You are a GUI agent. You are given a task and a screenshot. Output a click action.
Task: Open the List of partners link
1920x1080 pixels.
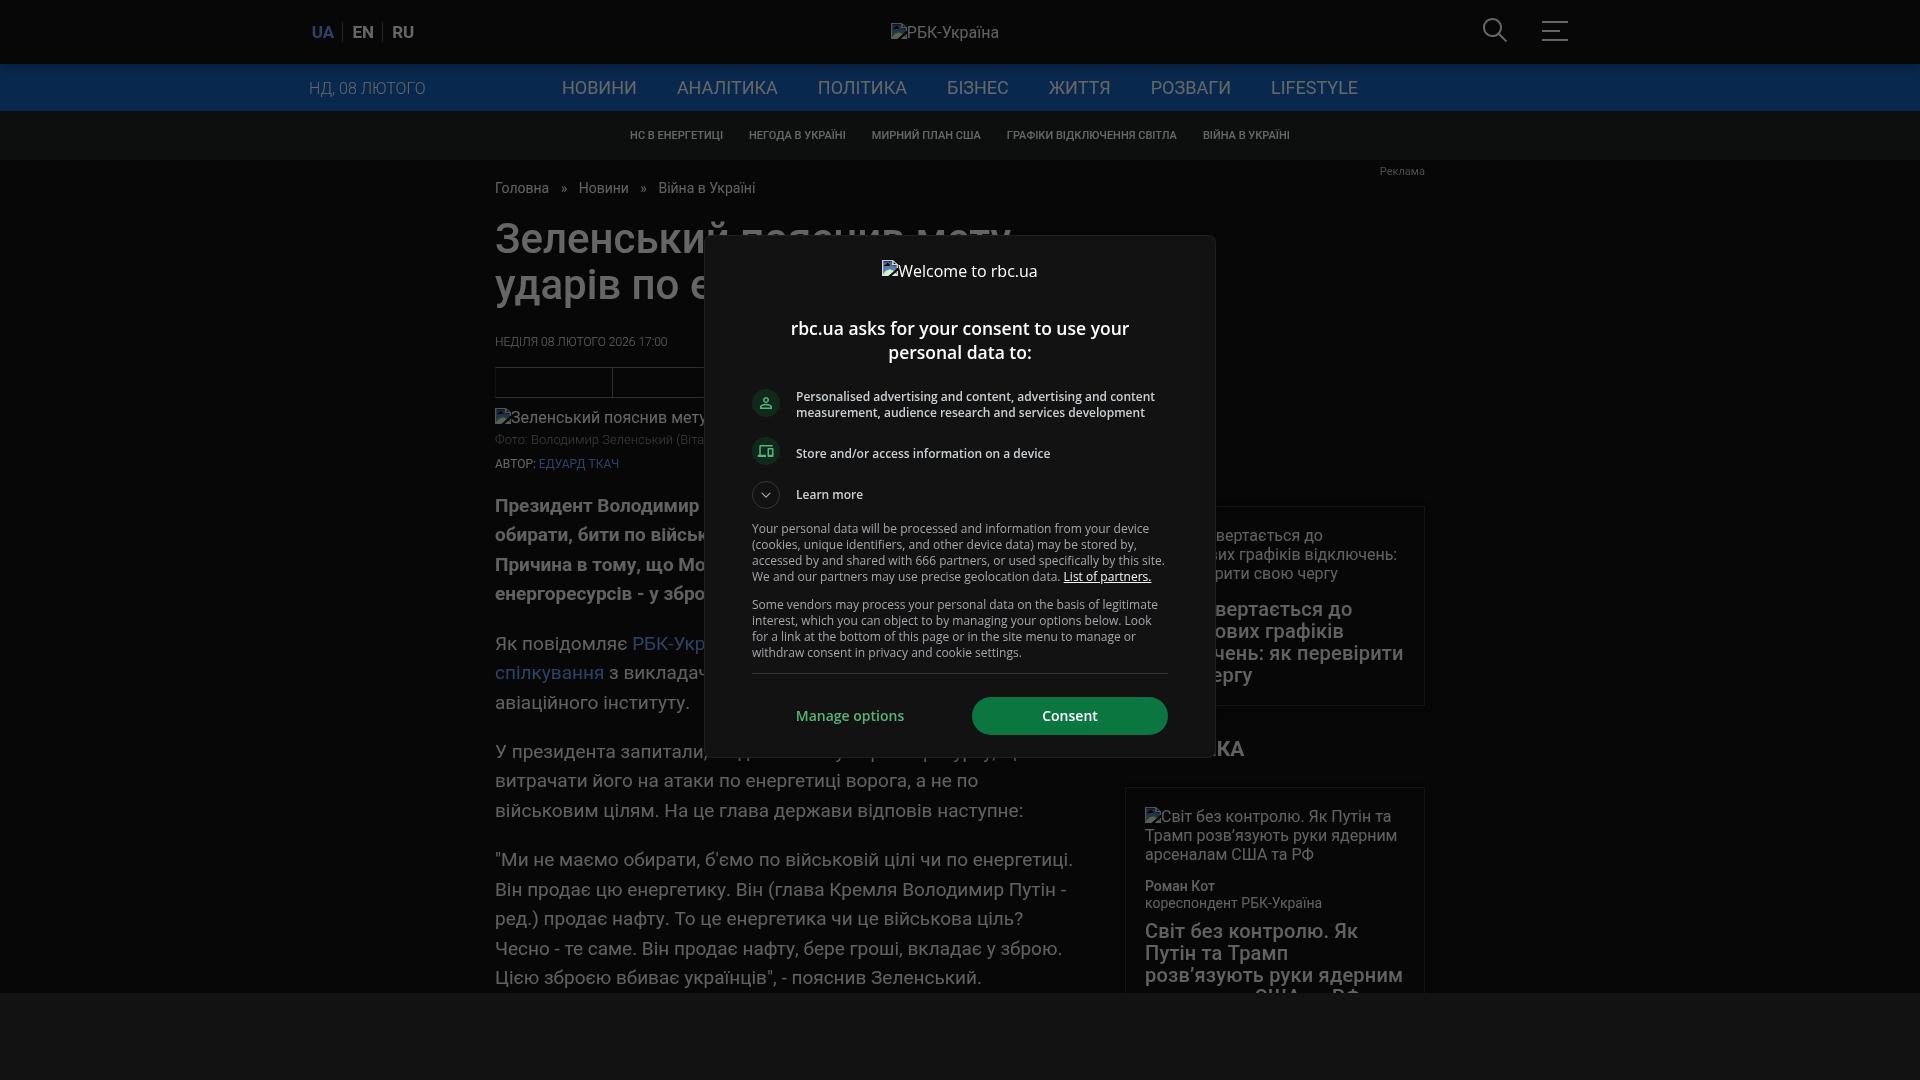tap(1106, 577)
